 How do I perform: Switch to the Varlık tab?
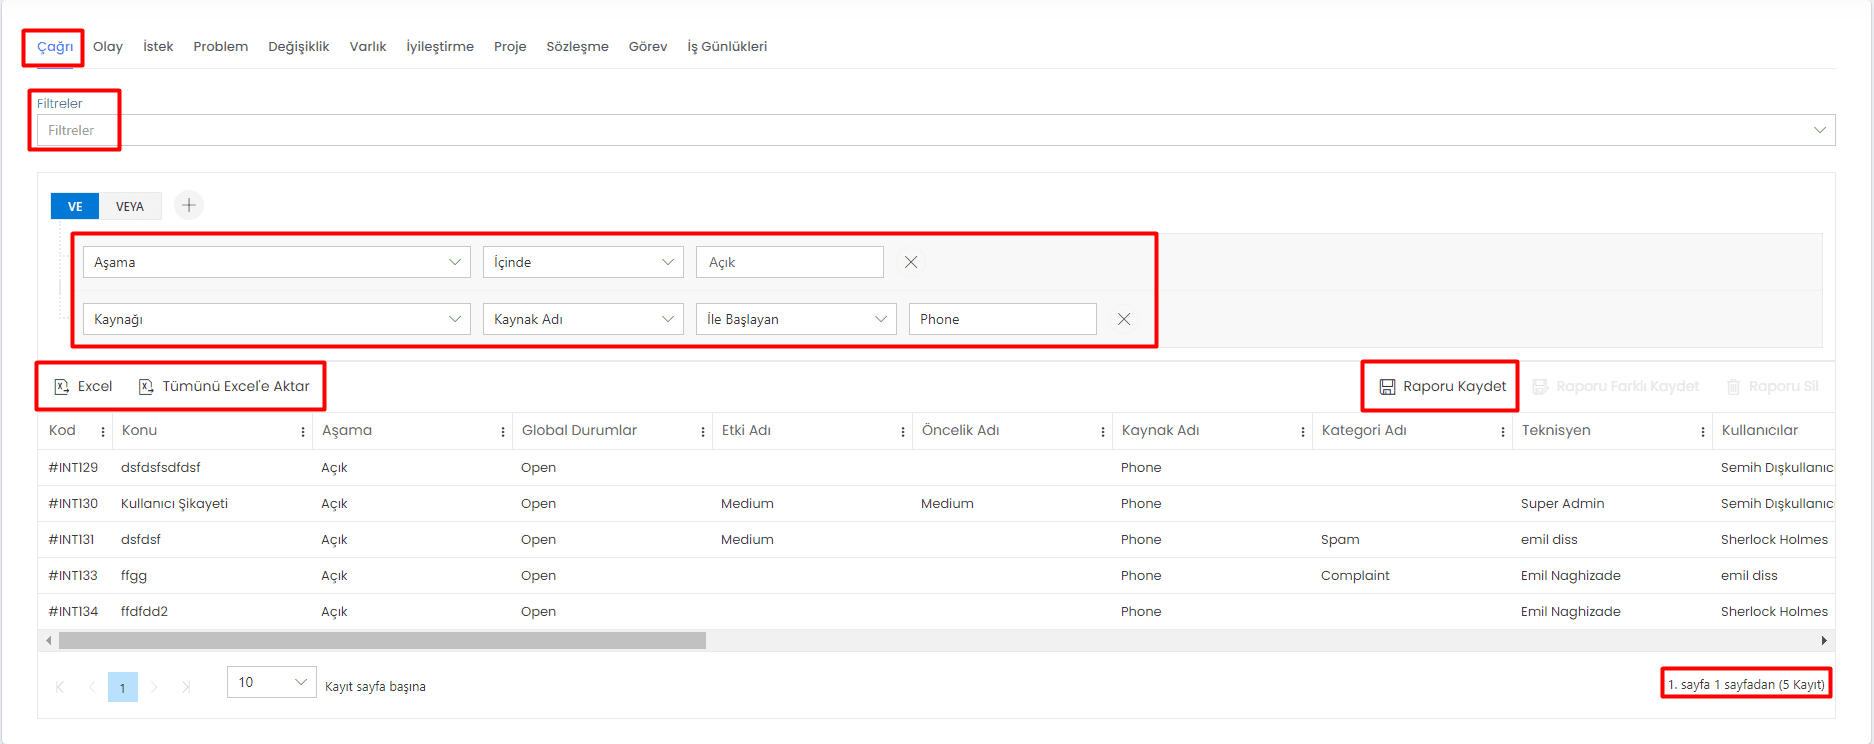coord(368,47)
